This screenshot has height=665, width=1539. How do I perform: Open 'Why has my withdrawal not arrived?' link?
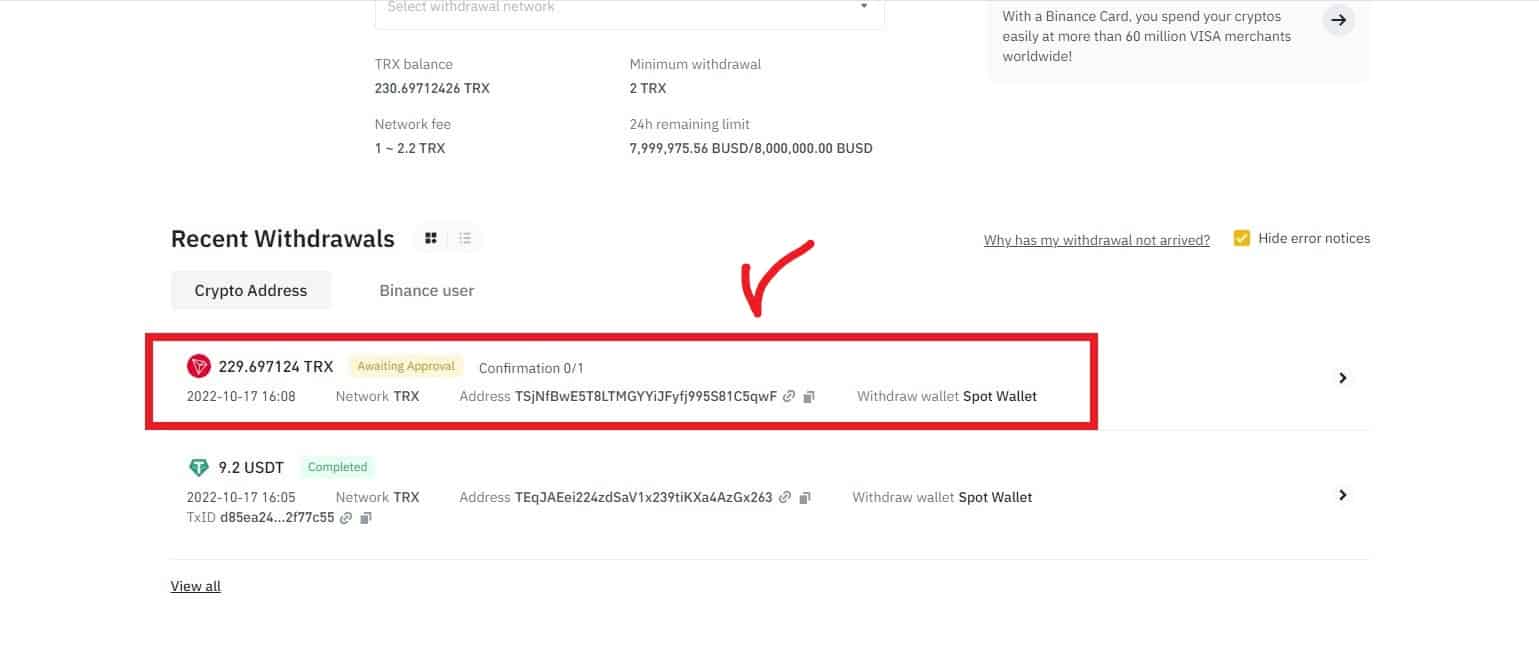[x=1097, y=240]
